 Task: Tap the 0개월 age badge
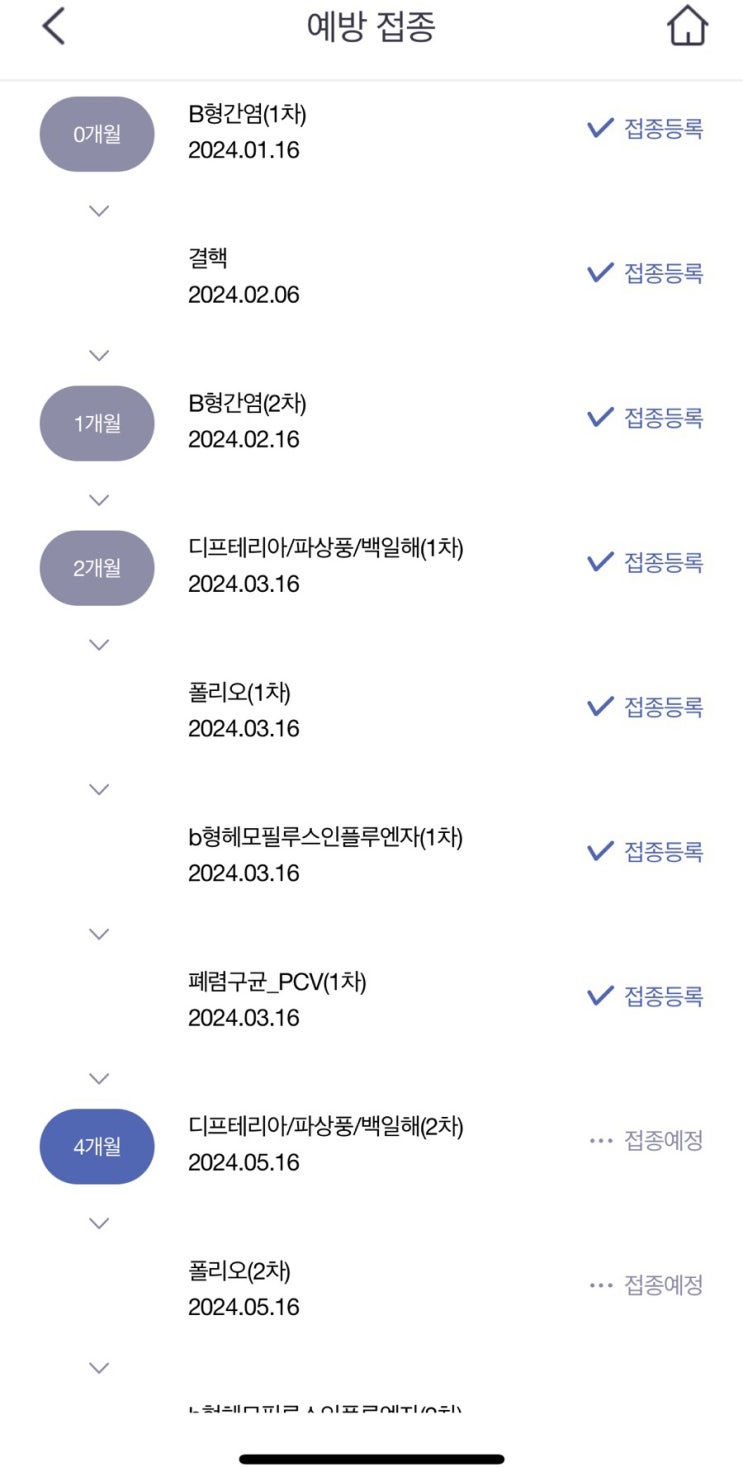tap(97, 134)
